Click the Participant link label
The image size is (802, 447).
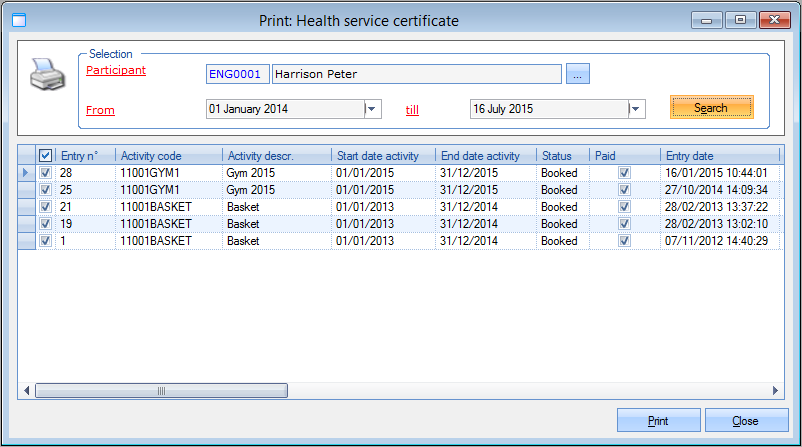(x=116, y=70)
